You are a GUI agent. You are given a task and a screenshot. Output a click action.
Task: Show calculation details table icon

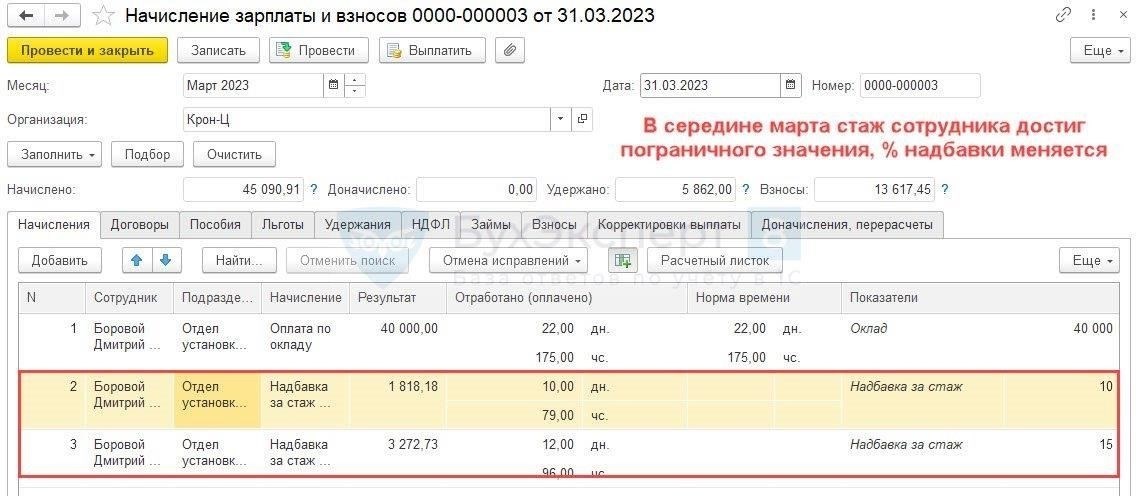[622, 261]
